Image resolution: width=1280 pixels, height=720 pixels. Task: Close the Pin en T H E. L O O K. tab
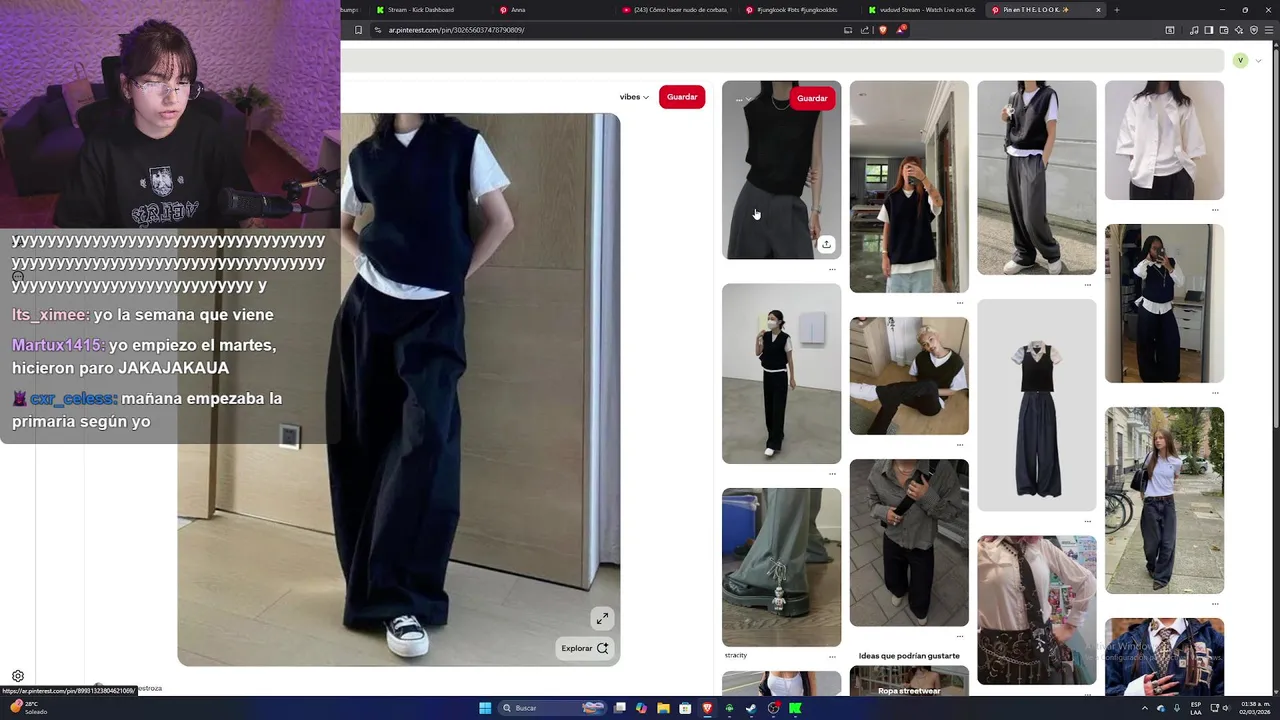pos(1098,10)
